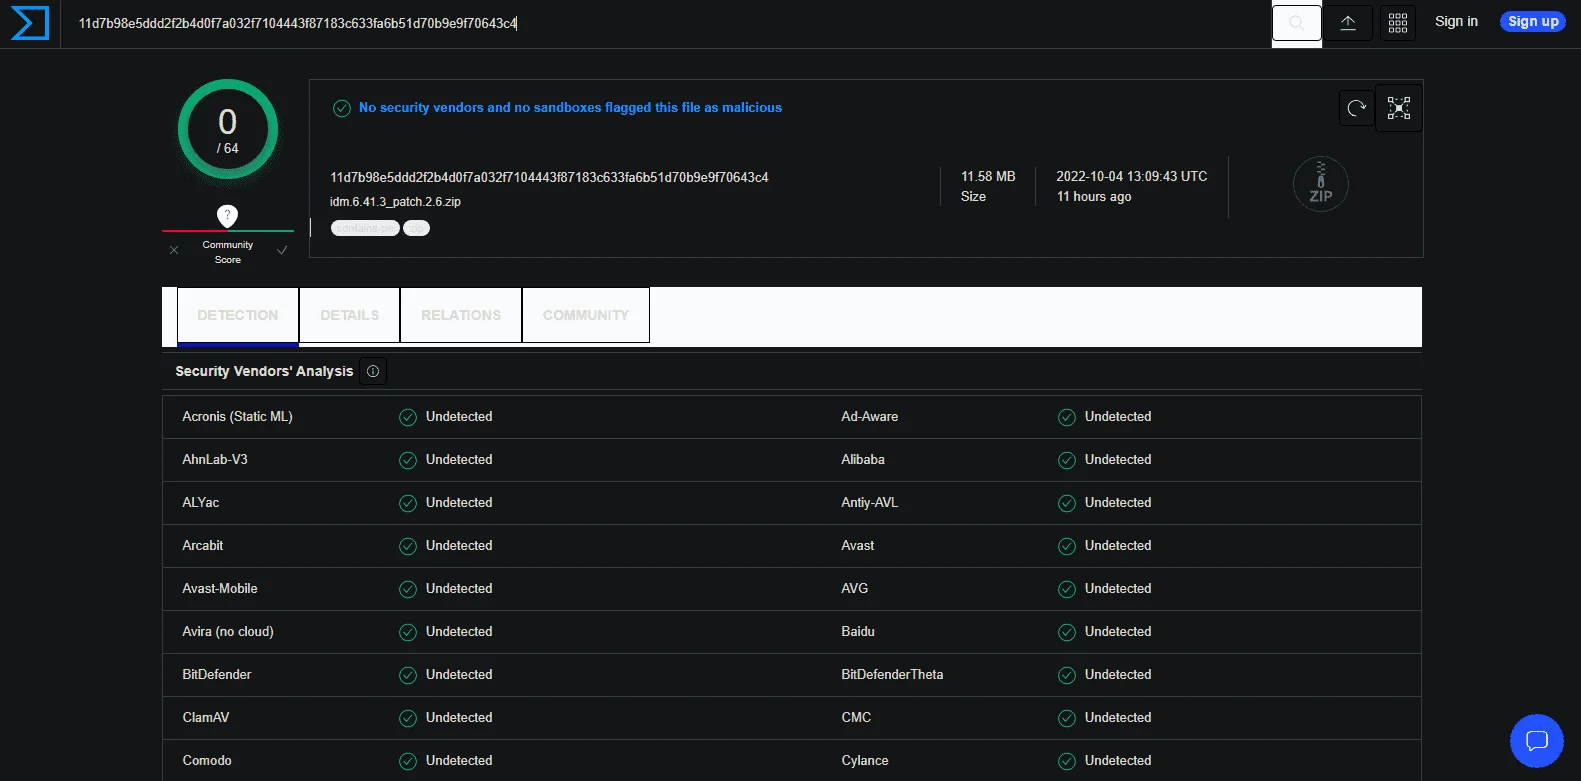Select file name idm.6.41.3_patch.2.6.zip
This screenshot has width=1581, height=781.
(x=395, y=202)
